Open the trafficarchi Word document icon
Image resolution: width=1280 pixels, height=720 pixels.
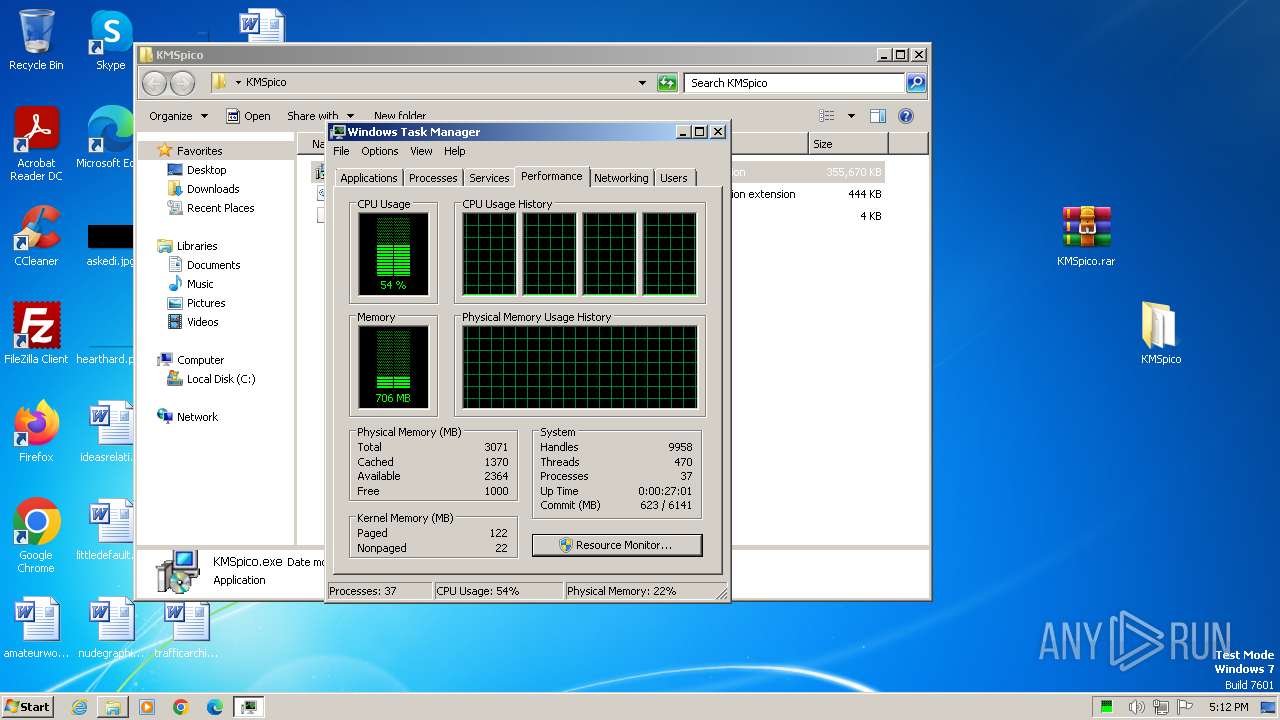186,627
